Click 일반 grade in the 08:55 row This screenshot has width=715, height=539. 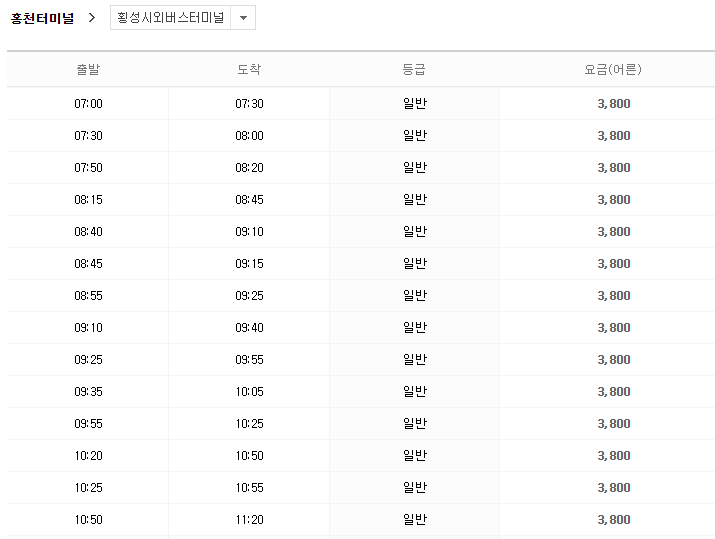(414, 296)
